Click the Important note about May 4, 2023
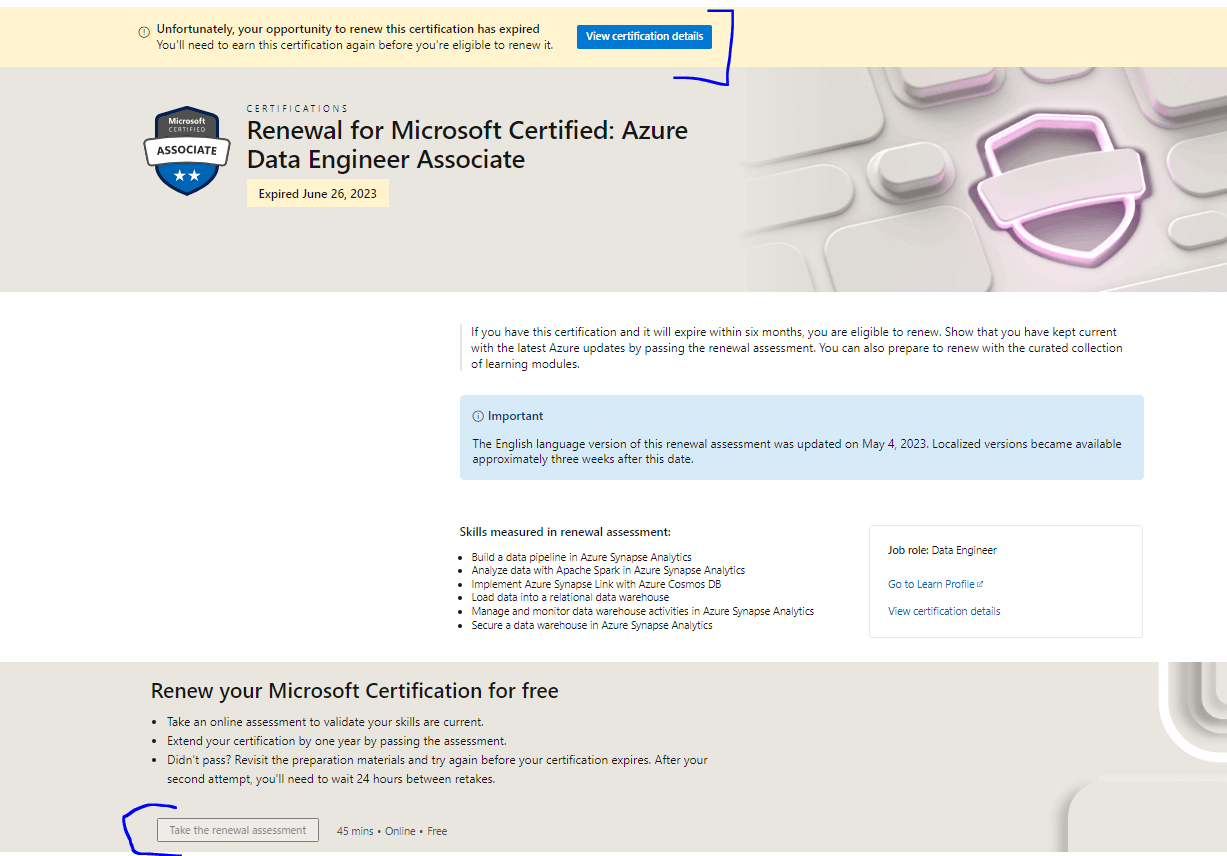The height and width of the screenshot is (856, 1227). [797, 451]
